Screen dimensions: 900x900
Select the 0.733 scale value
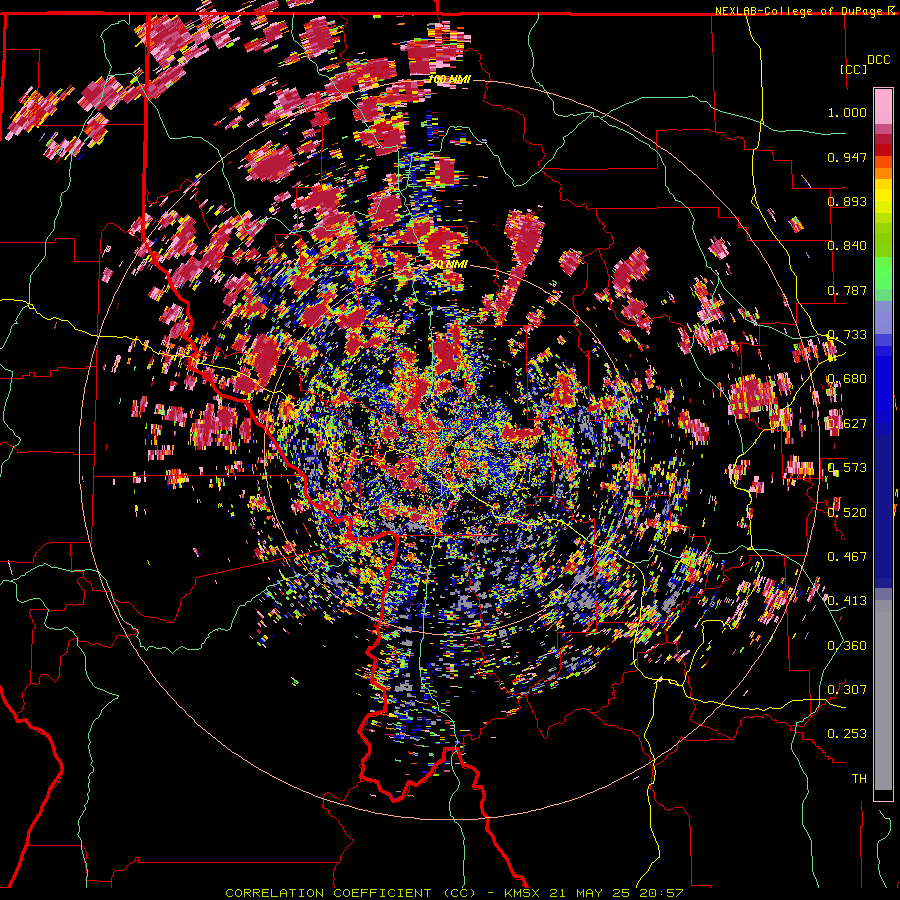coord(847,335)
